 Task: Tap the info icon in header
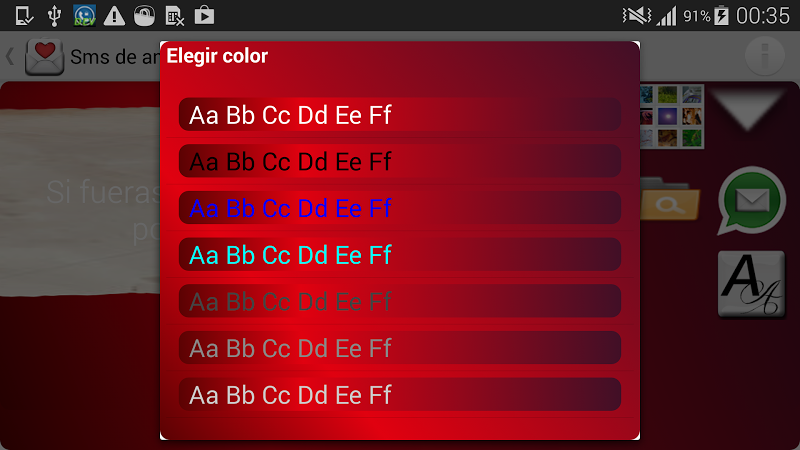[765, 56]
